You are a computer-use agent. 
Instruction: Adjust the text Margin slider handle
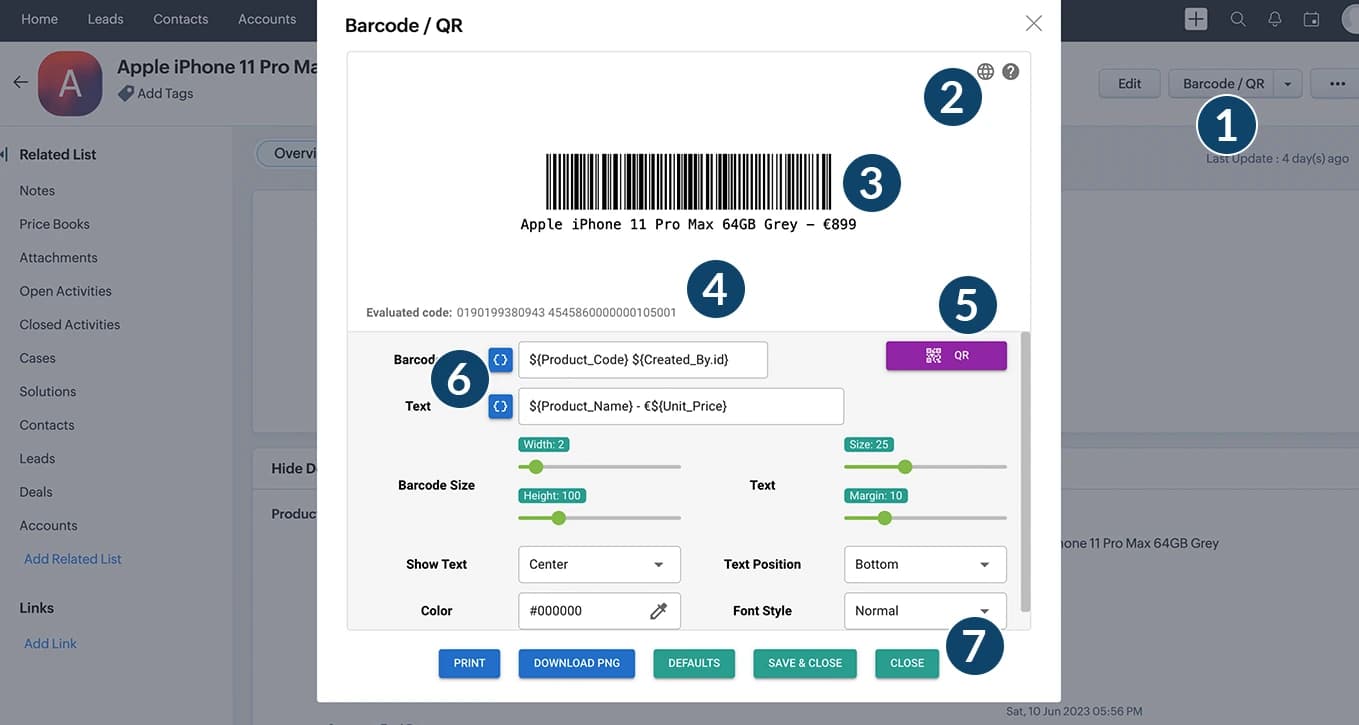pos(884,517)
